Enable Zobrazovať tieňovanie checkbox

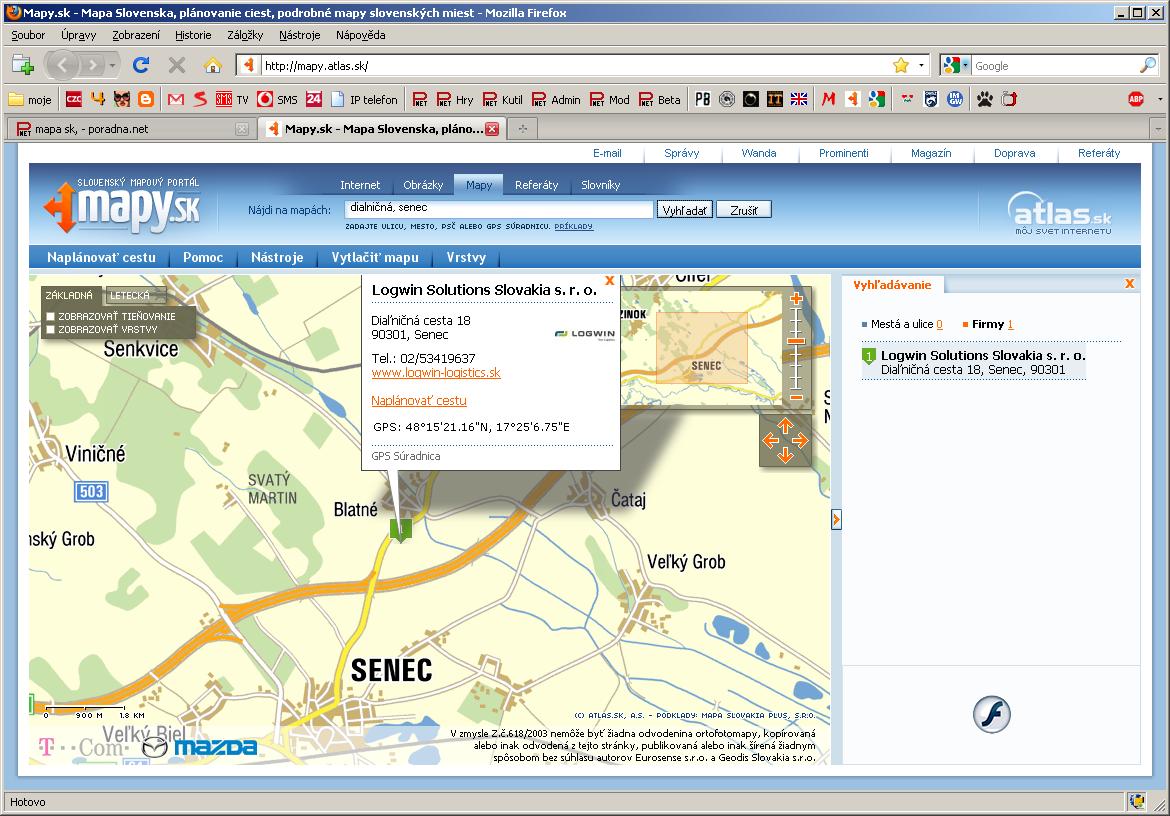(50, 317)
